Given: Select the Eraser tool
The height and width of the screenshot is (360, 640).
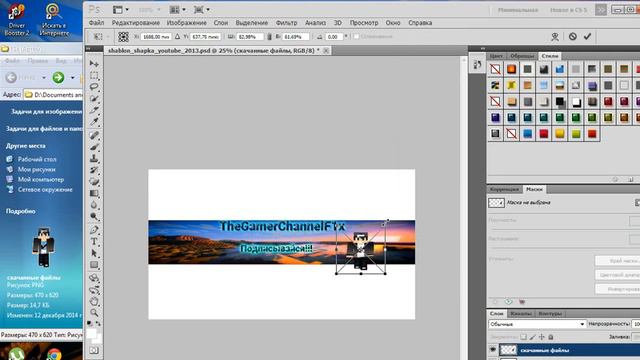Looking at the screenshot, I should 94,182.
